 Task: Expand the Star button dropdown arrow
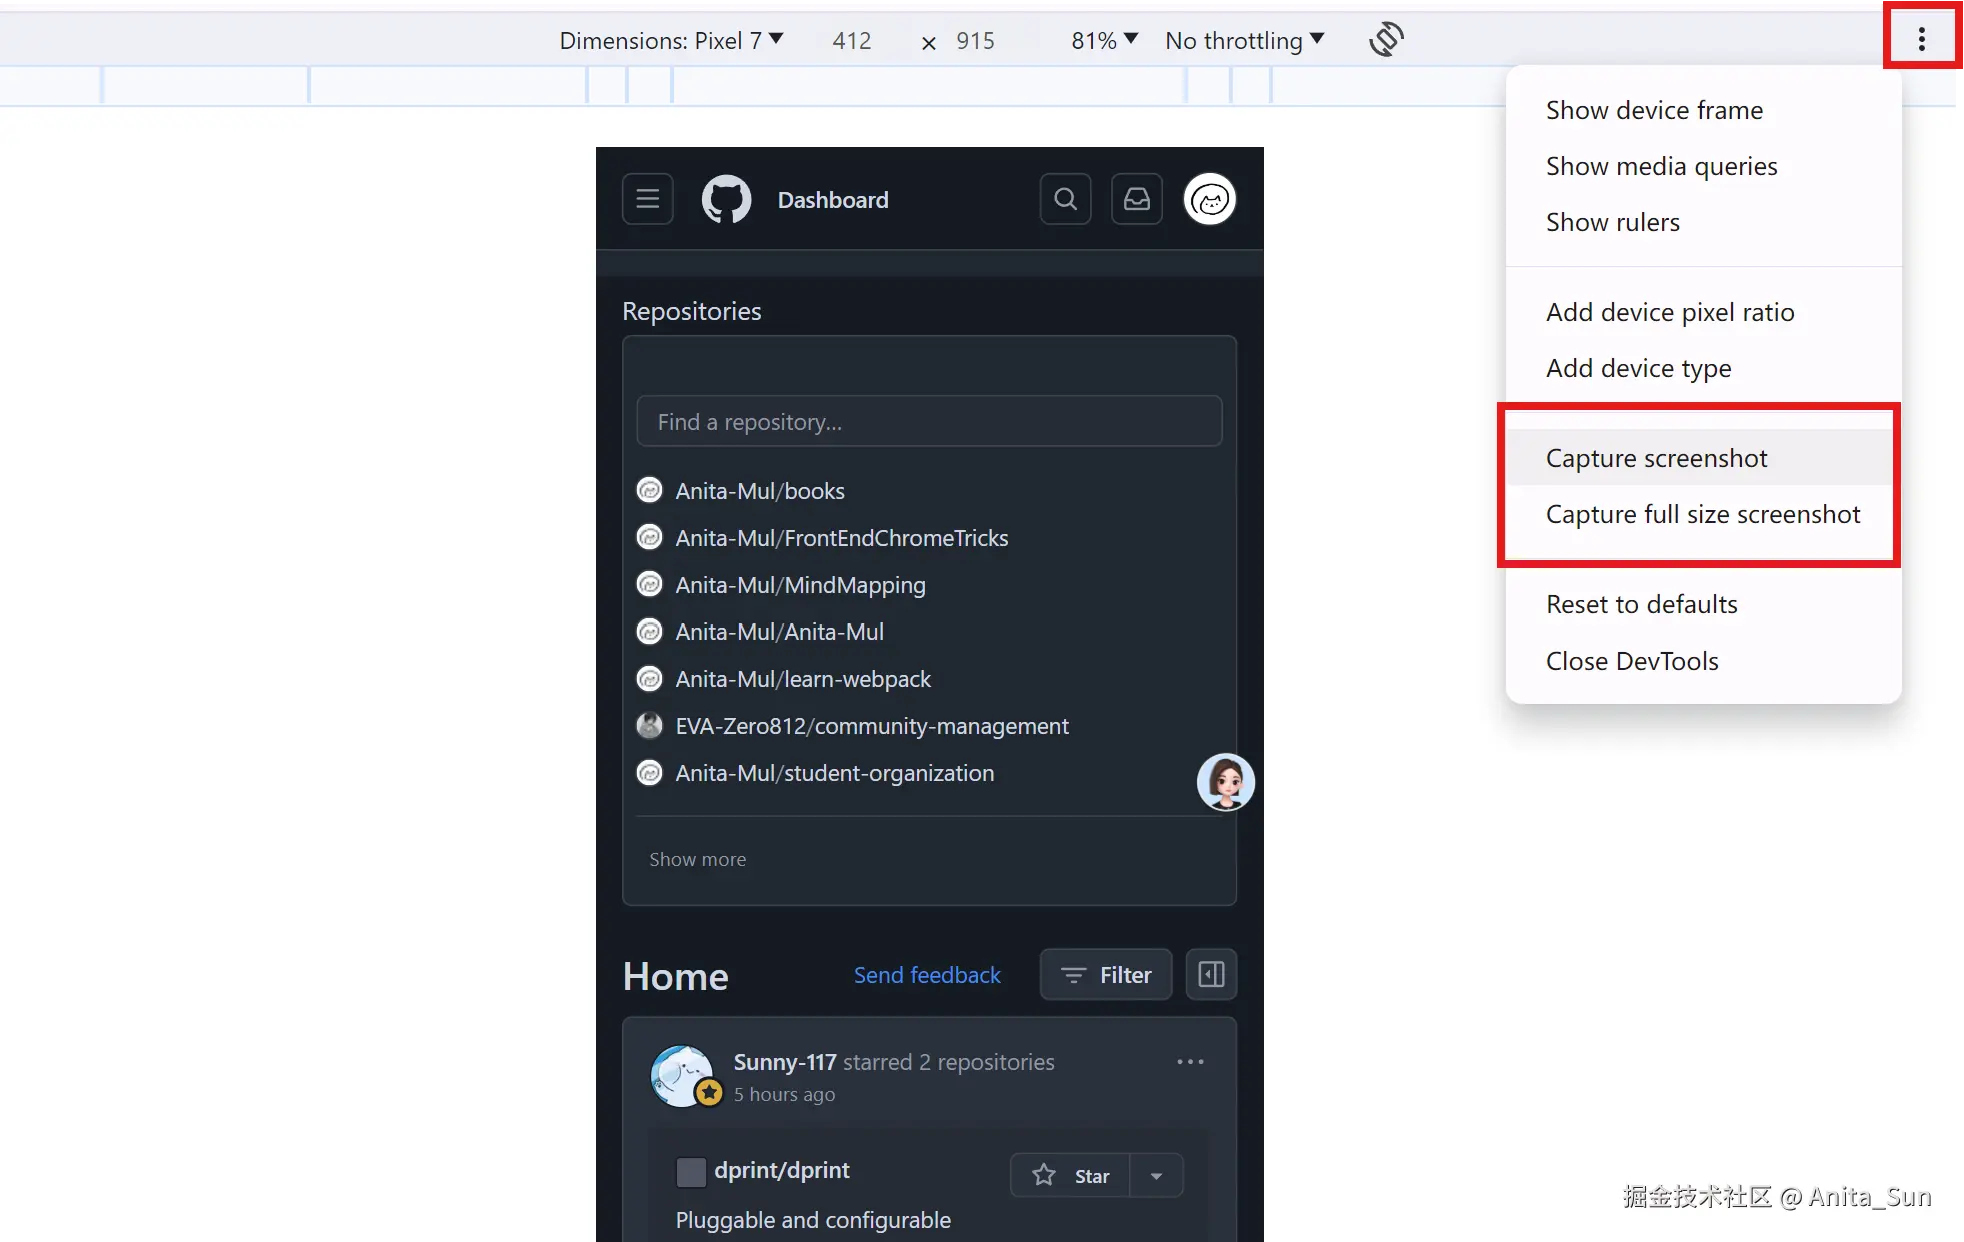coord(1156,1176)
